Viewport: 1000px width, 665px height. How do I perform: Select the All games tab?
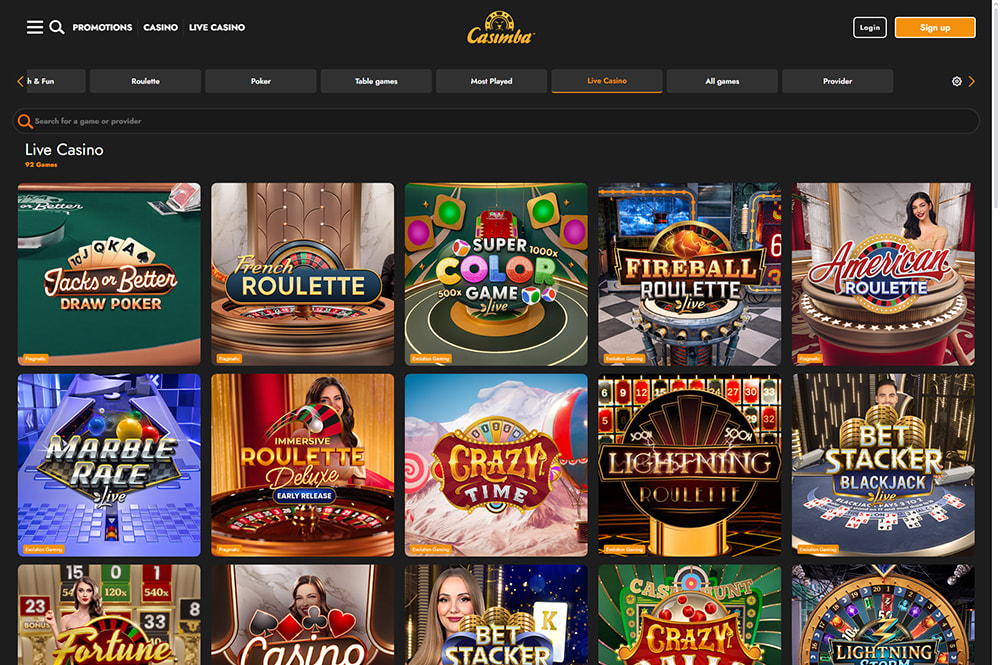[x=722, y=81]
